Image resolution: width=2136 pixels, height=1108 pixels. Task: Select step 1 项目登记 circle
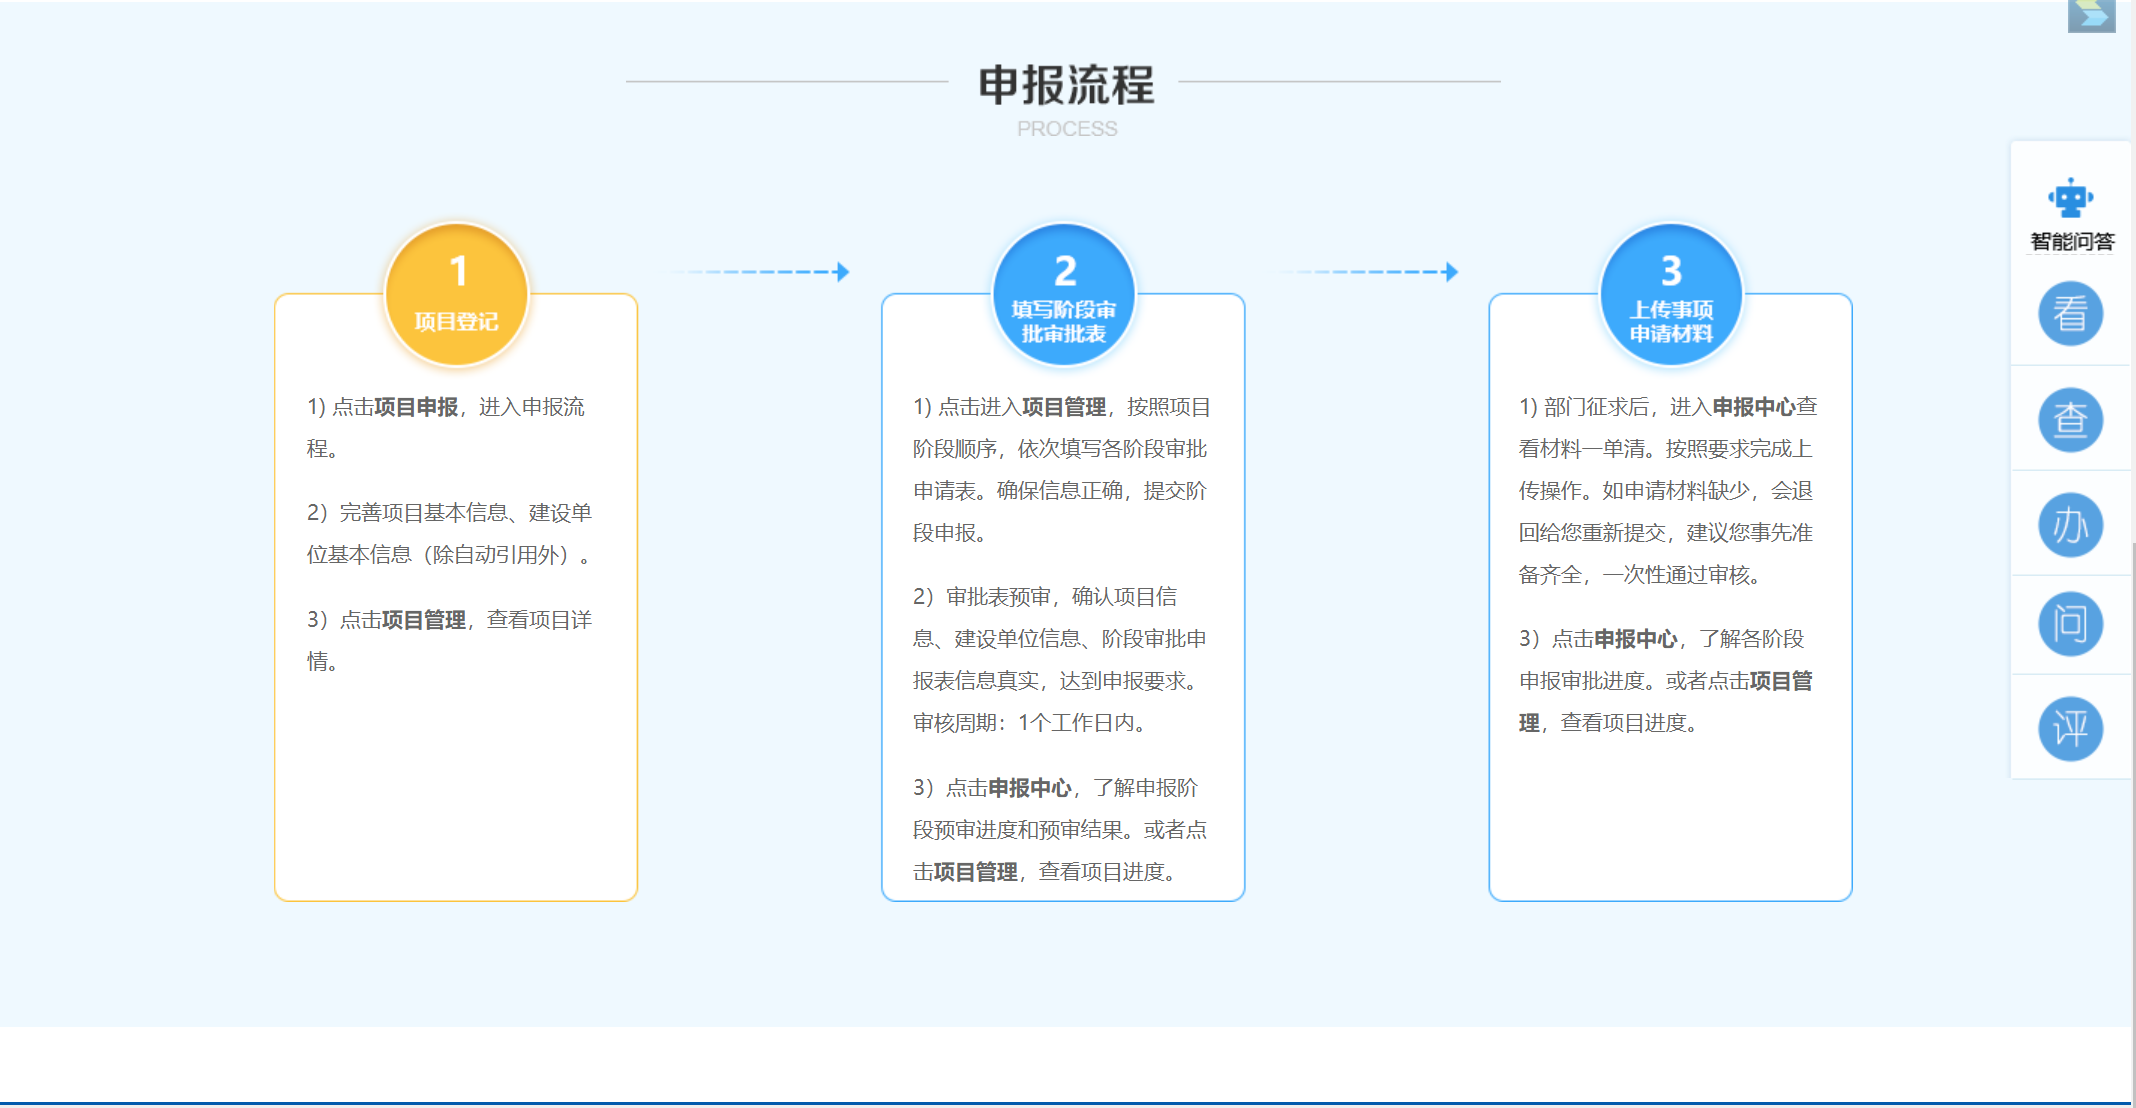(457, 295)
